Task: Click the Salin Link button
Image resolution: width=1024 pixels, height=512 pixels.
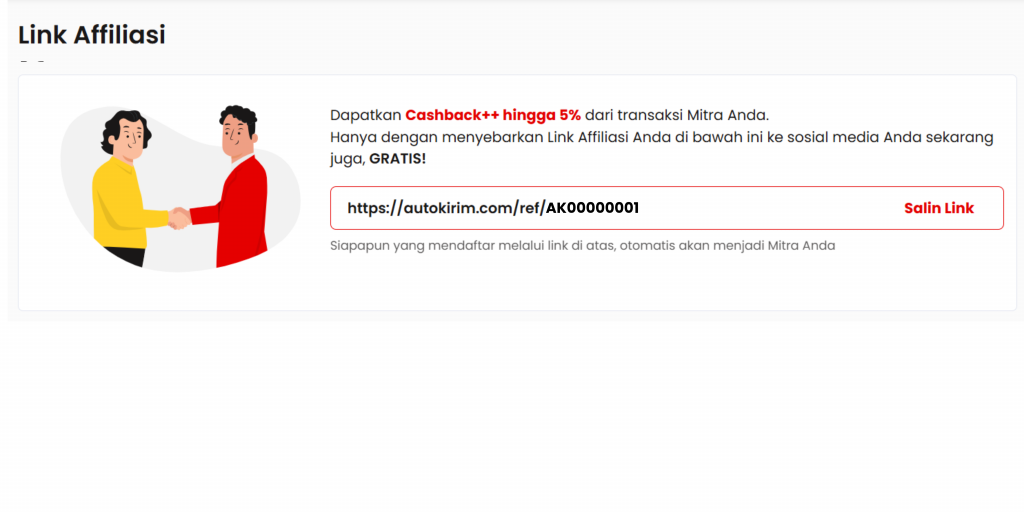Action: (x=938, y=208)
